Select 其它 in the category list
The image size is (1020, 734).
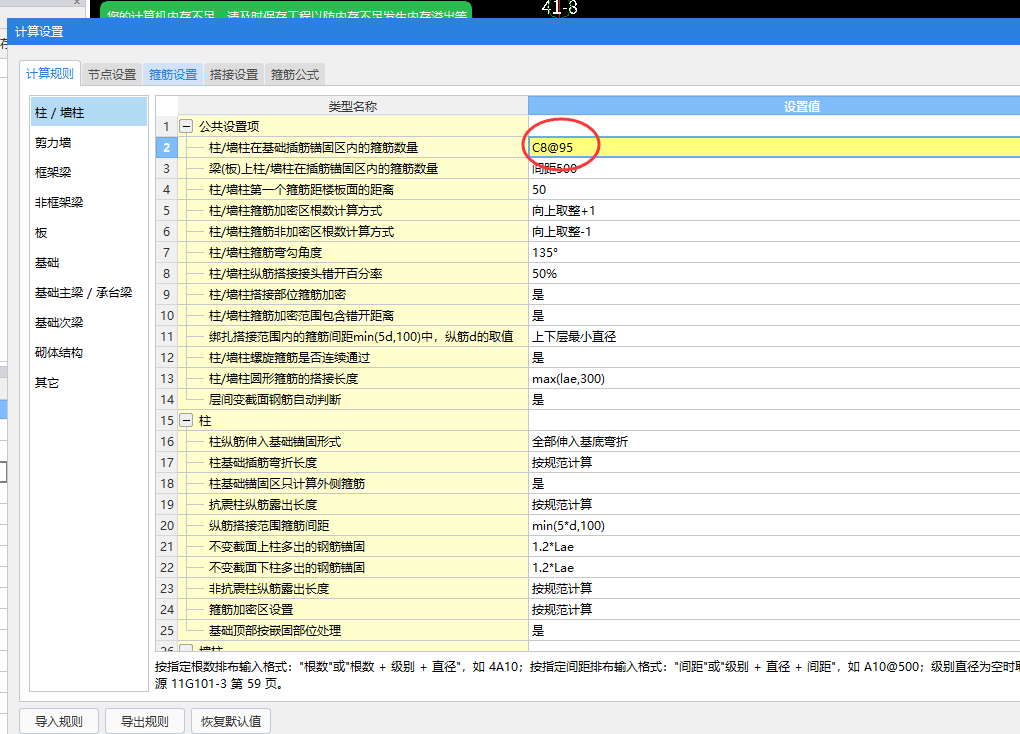[x=89, y=383]
